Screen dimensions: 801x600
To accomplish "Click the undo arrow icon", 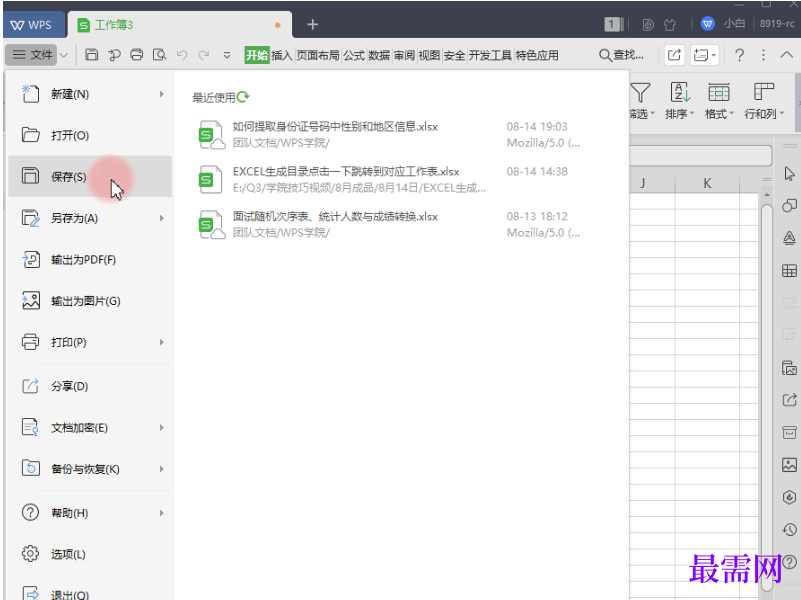I will click(x=182, y=55).
